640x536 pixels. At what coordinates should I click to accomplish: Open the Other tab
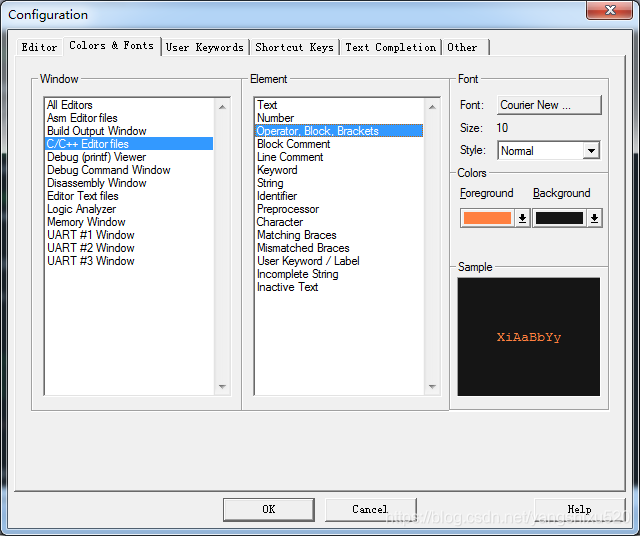[x=465, y=47]
